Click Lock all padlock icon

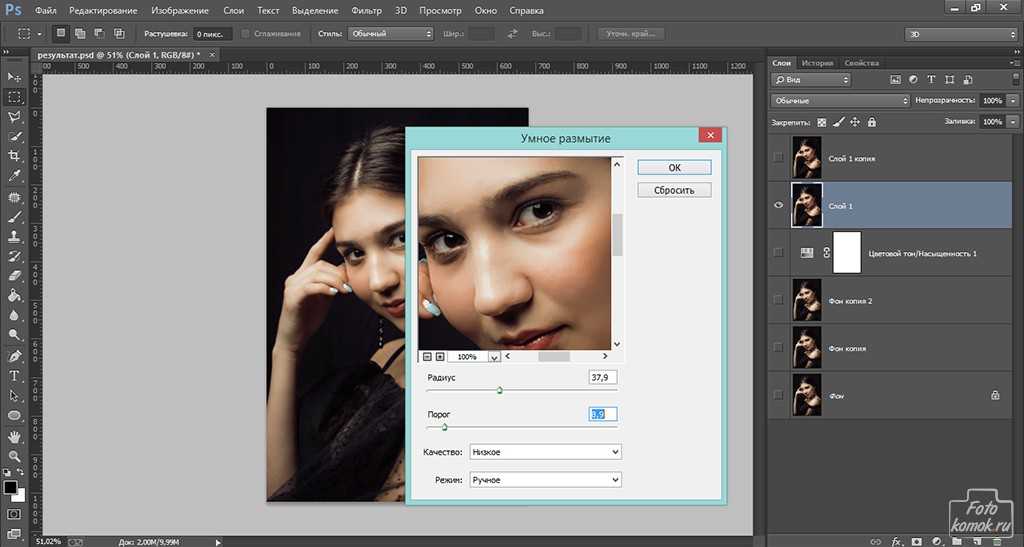[871, 122]
